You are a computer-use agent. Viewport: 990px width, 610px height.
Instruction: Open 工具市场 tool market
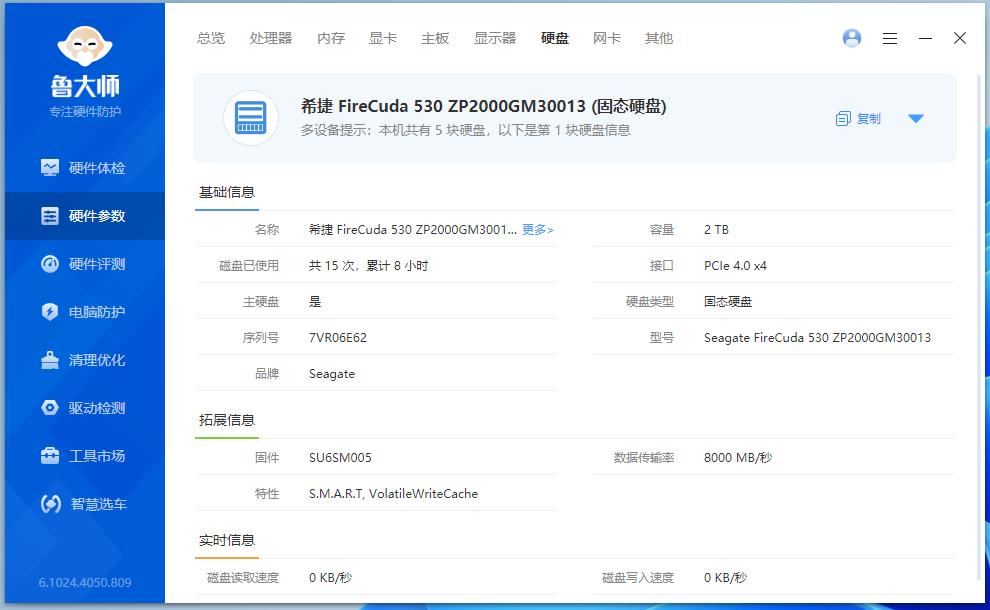[x=85, y=456]
